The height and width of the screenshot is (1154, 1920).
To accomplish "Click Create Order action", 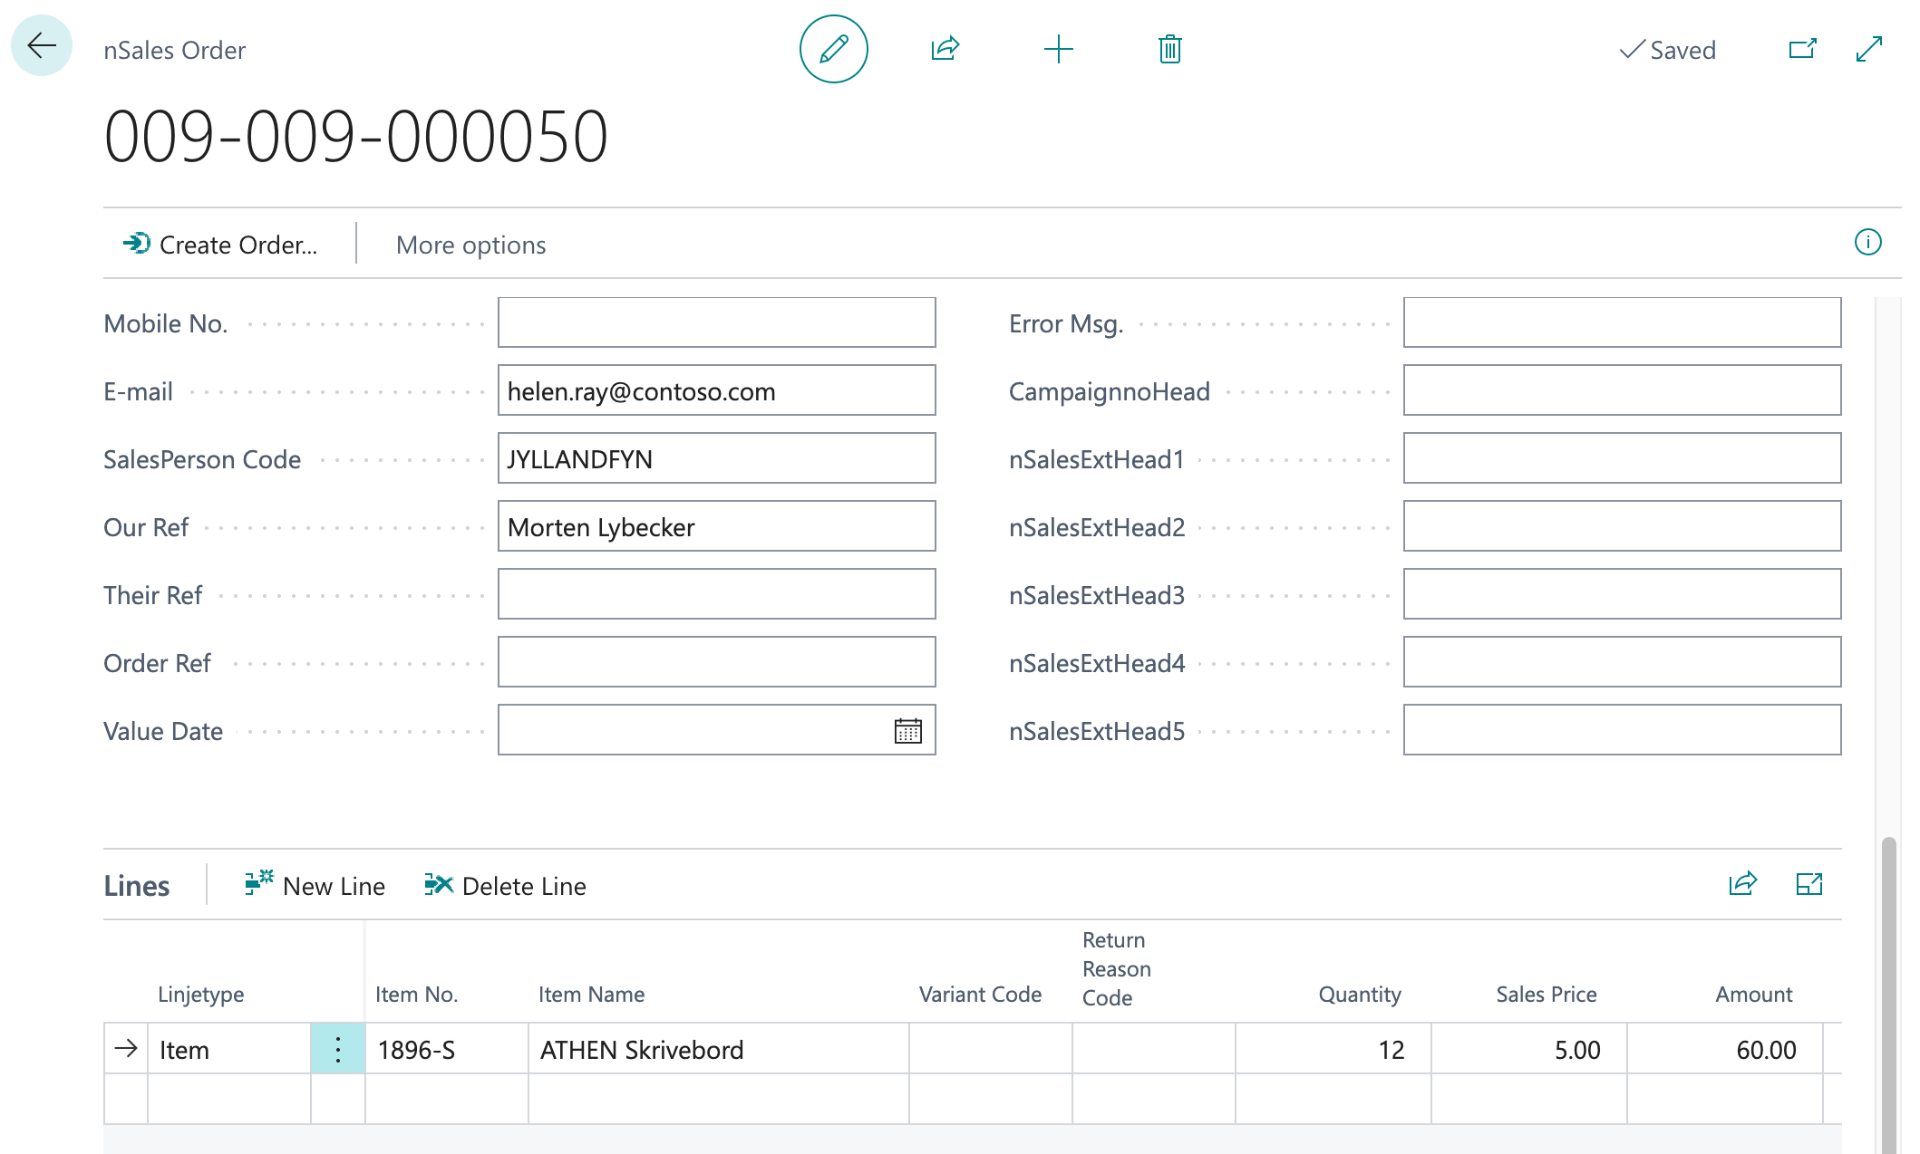I will point(220,245).
